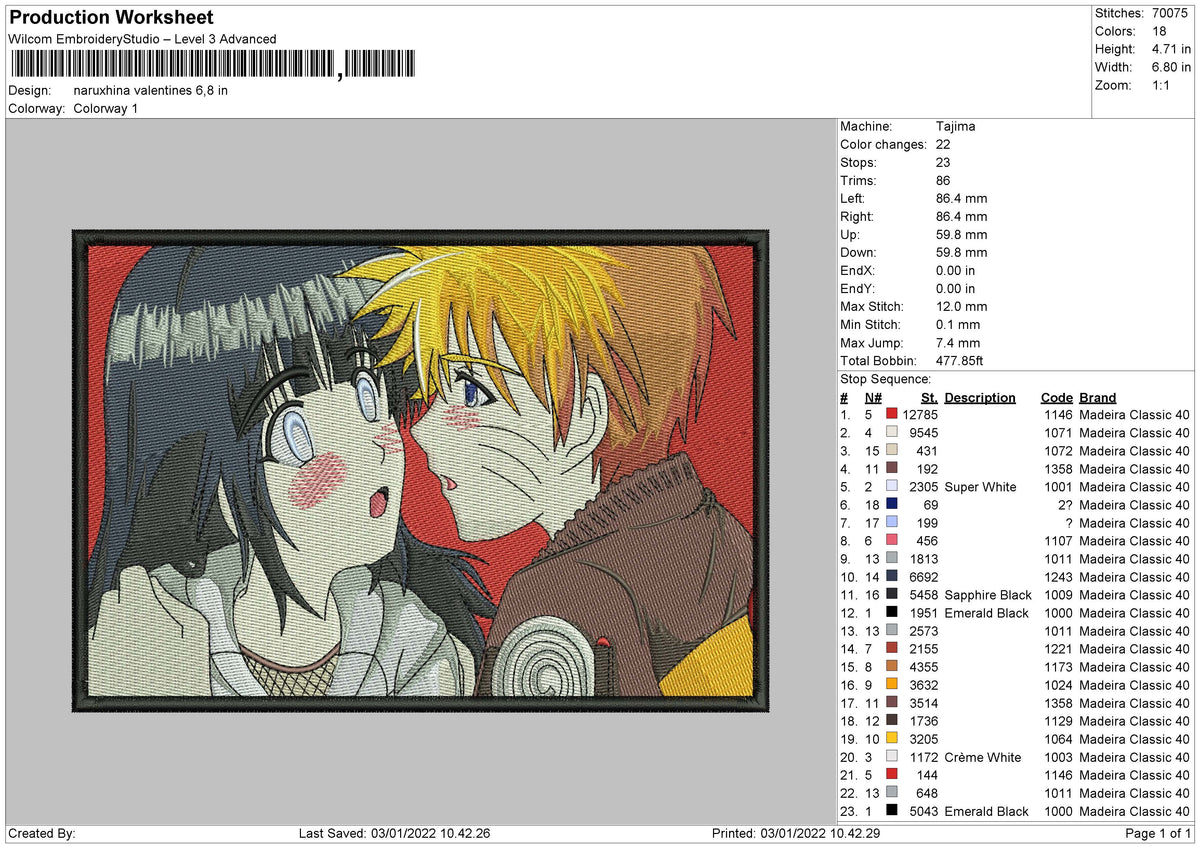The image size is (1200, 848).
Task: Click the red swatch for stop 1
Action: point(891,414)
